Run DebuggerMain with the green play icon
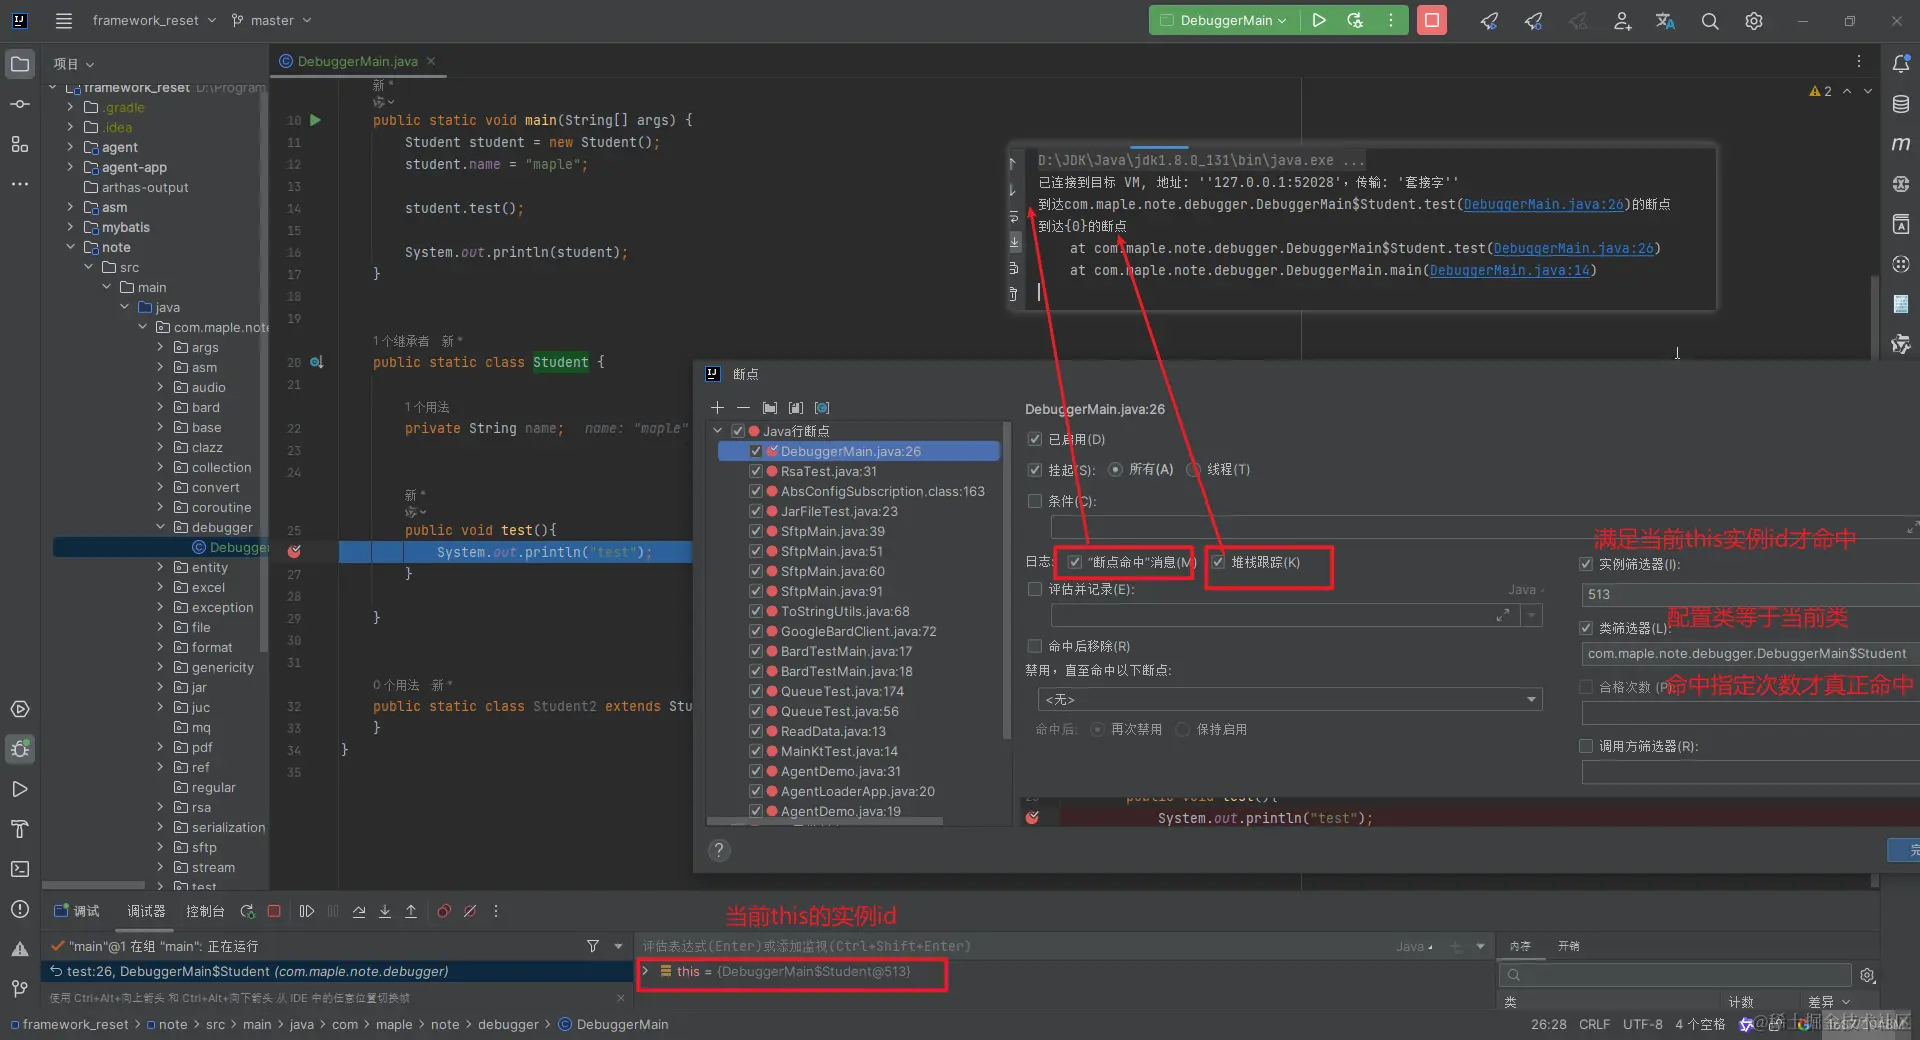1920x1040 pixels. 1319,20
